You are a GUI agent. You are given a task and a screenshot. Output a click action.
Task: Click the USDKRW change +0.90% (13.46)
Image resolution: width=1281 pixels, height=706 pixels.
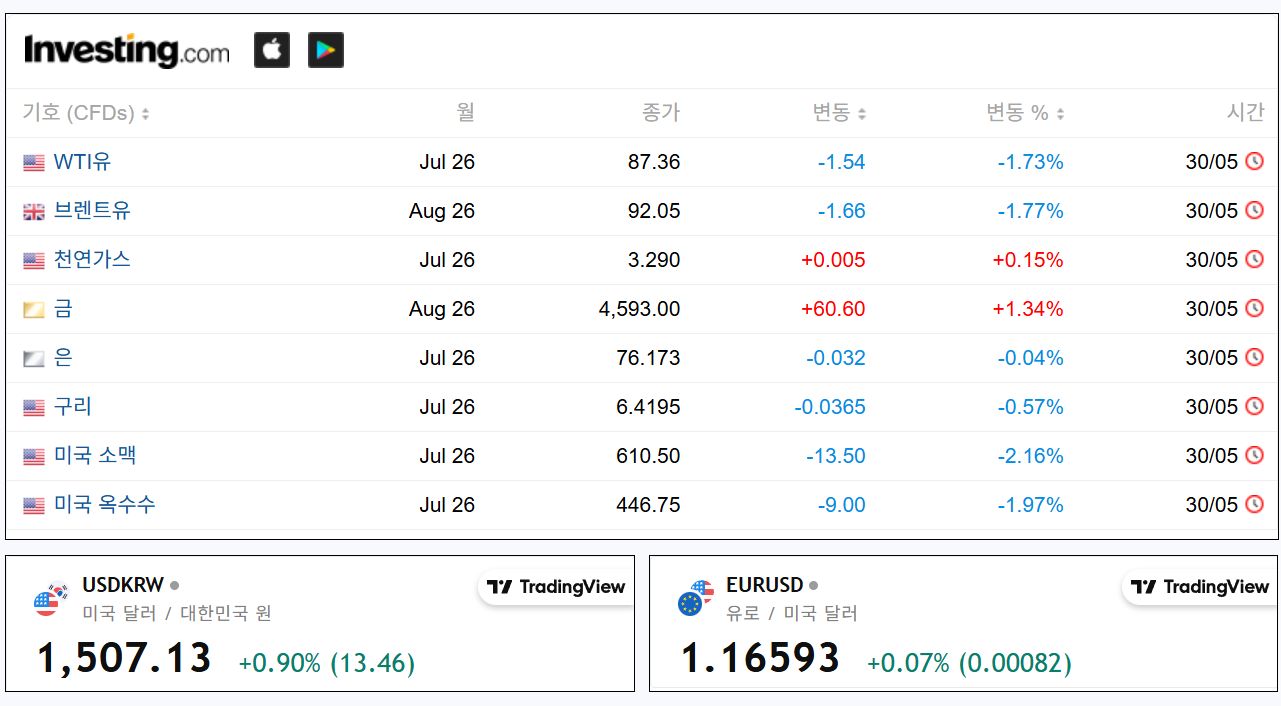point(327,663)
